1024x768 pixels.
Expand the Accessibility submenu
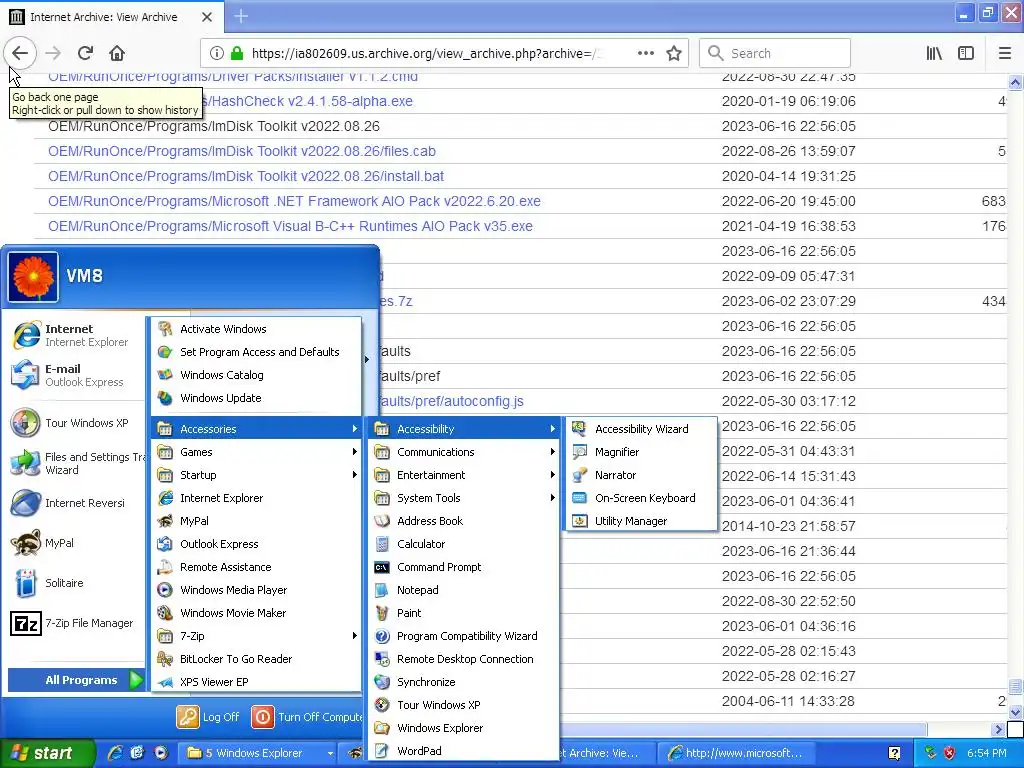coord(464,429)
